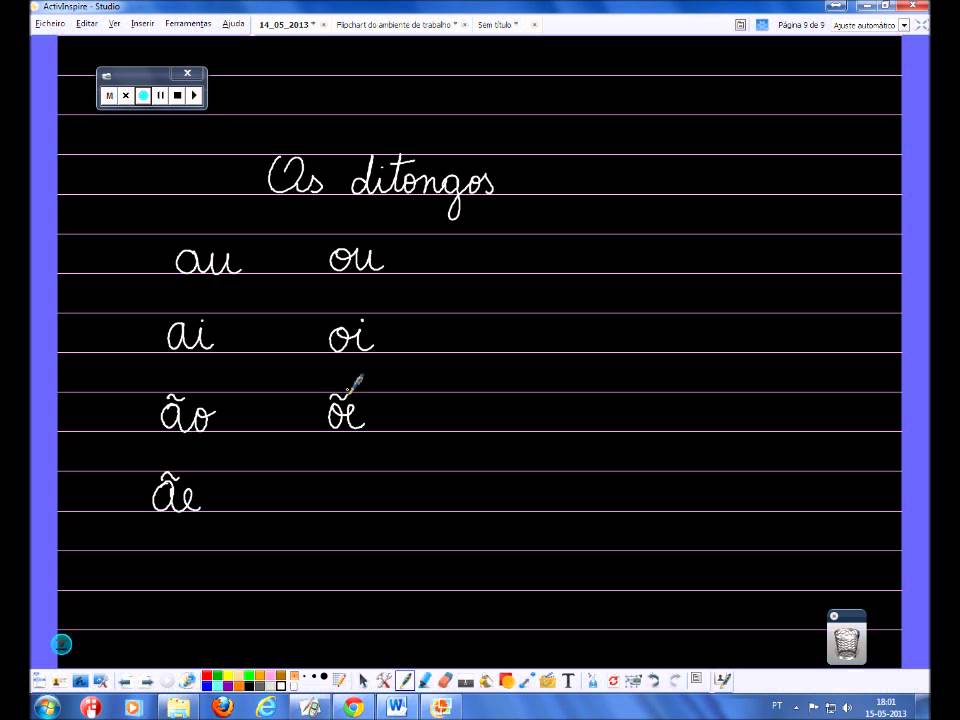Select the Connector tool
Screen dimensions: 960x720
(x=527, y=680)
